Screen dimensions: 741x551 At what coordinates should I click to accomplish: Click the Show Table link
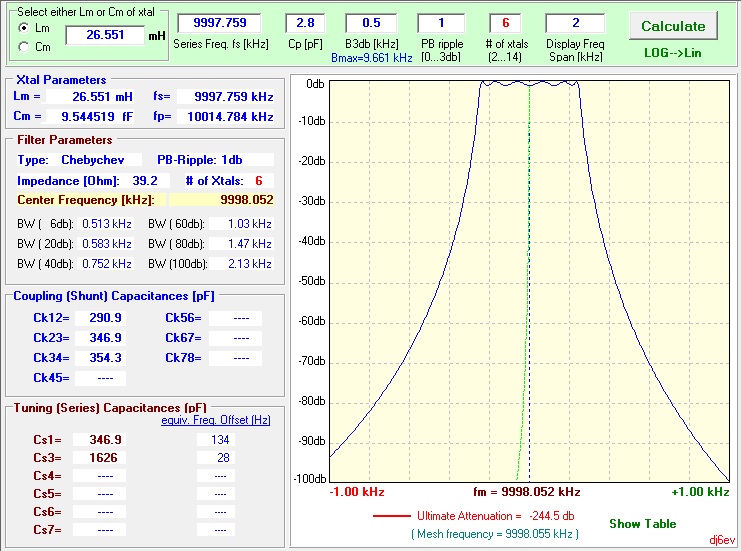(642, 523)
